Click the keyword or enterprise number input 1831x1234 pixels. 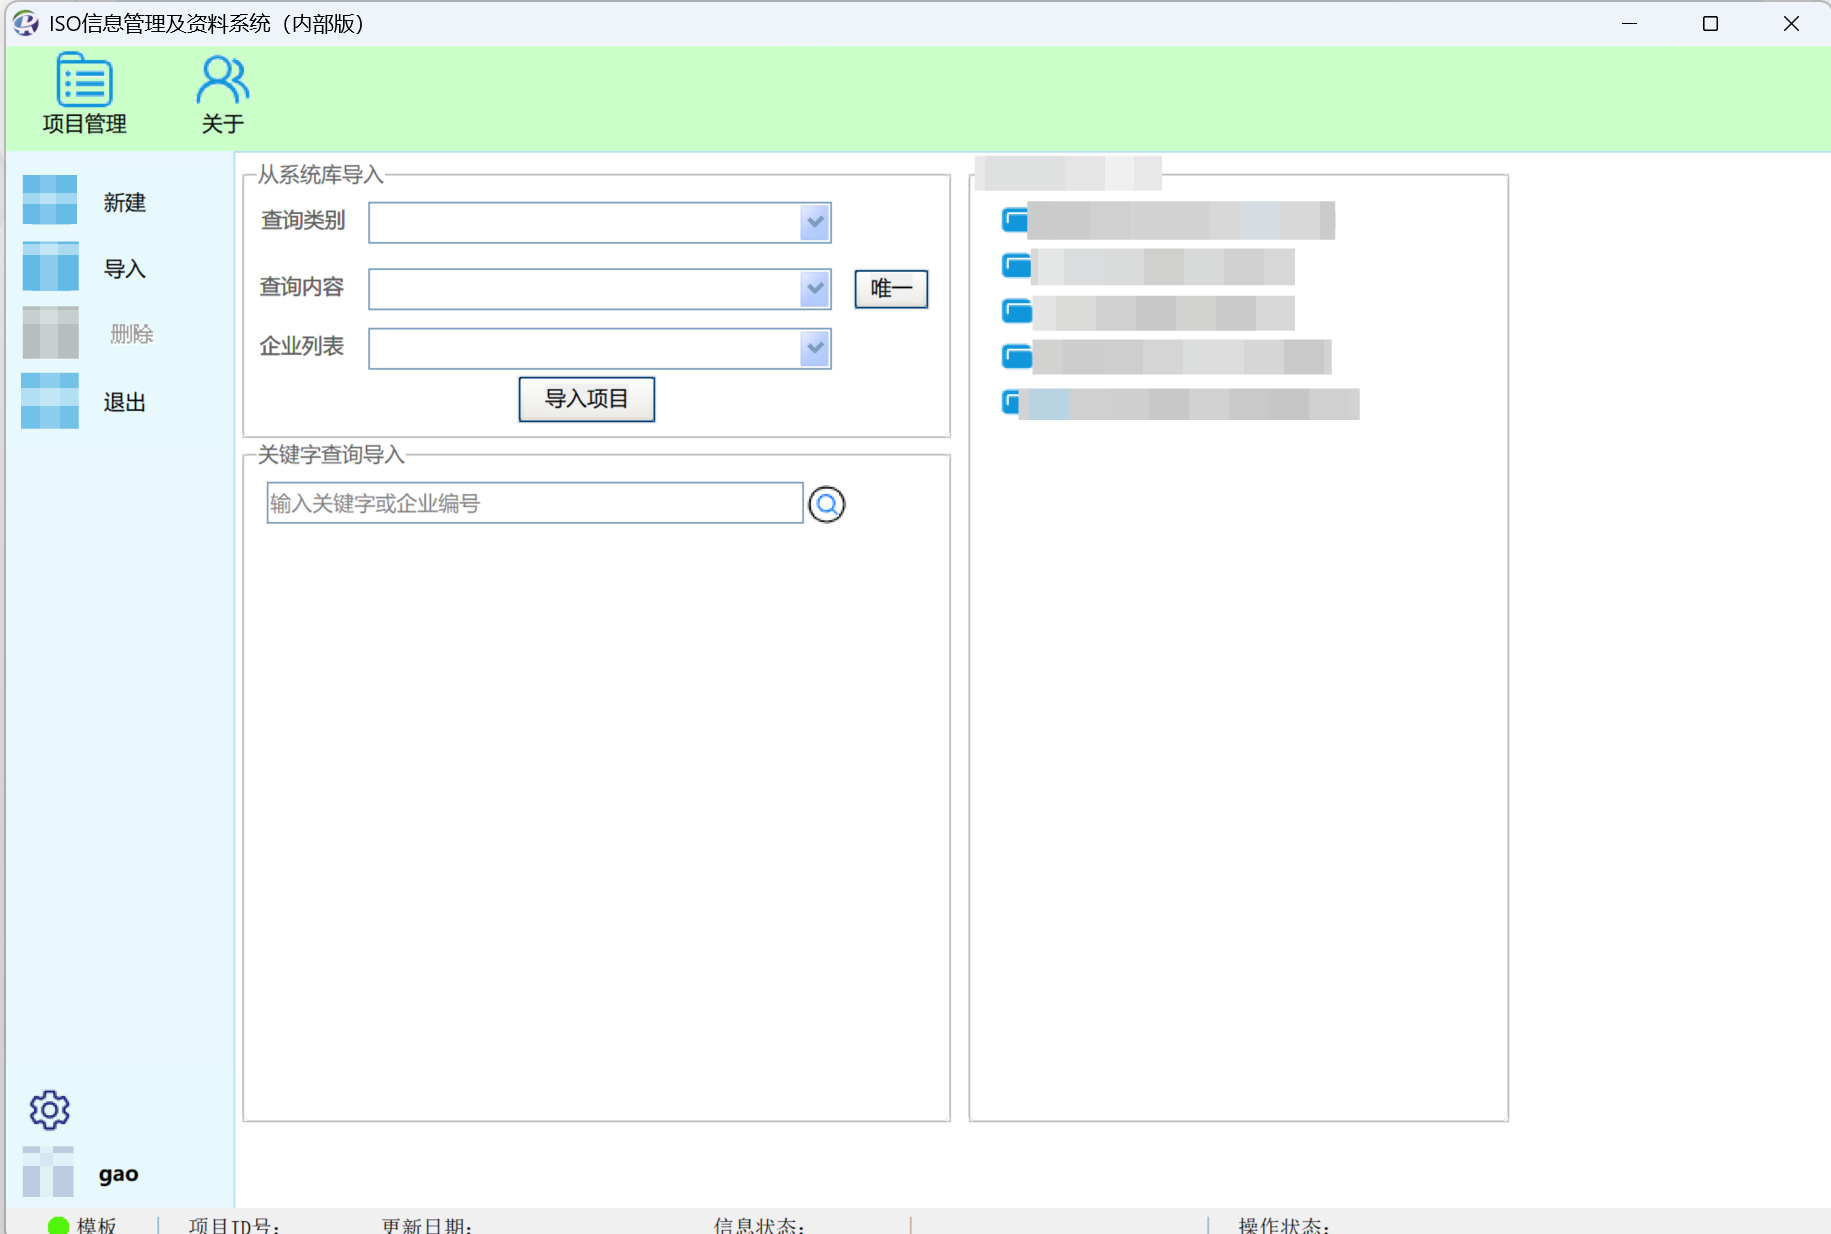[534, 503]
